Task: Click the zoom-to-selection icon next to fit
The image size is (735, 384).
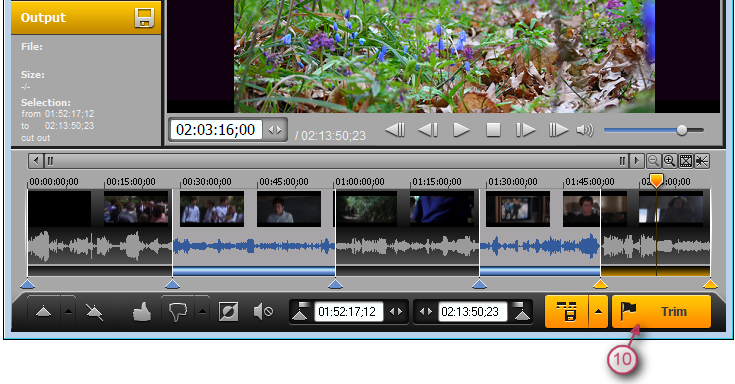Action: coord(702,161)
